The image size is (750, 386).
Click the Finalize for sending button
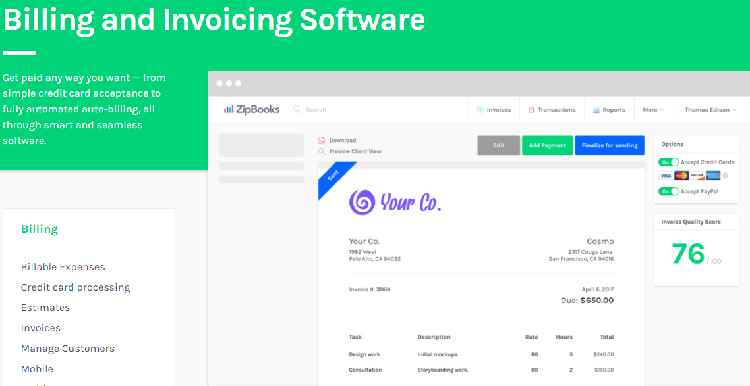610,145
